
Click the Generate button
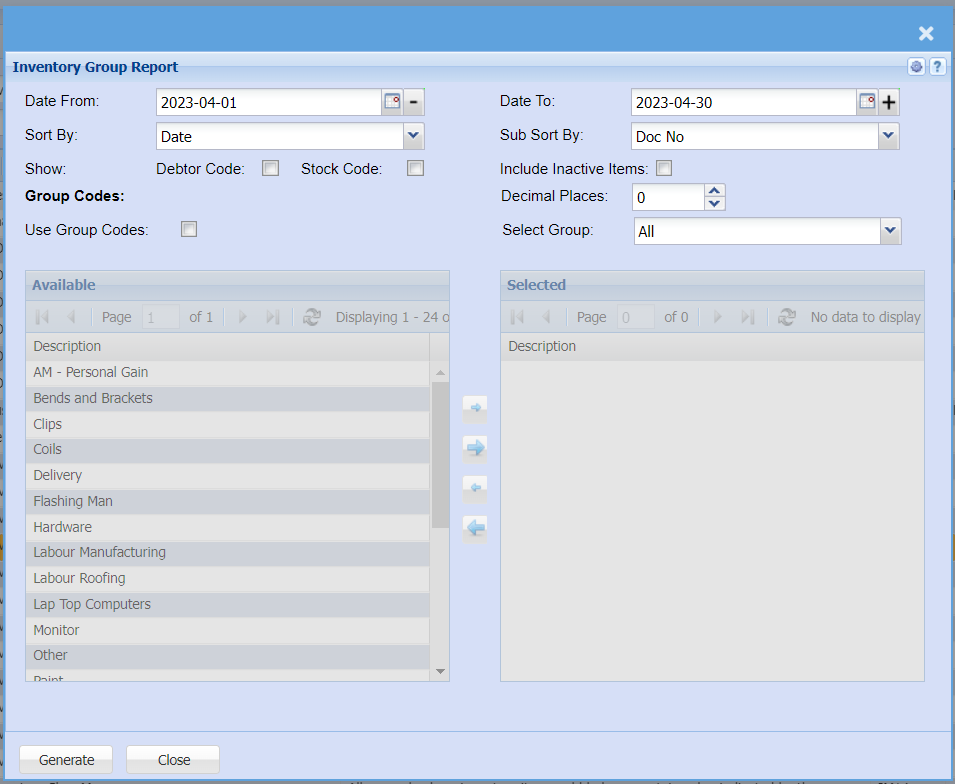click(x=66, y=760)
